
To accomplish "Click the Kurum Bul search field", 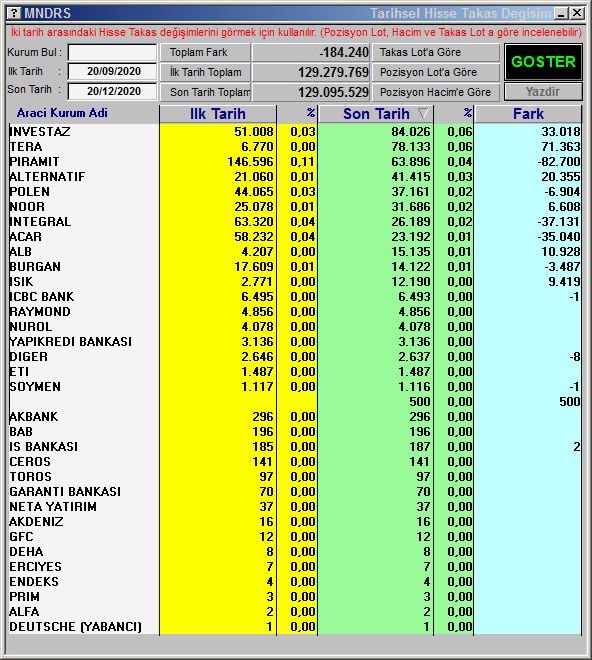I will 112,53.
